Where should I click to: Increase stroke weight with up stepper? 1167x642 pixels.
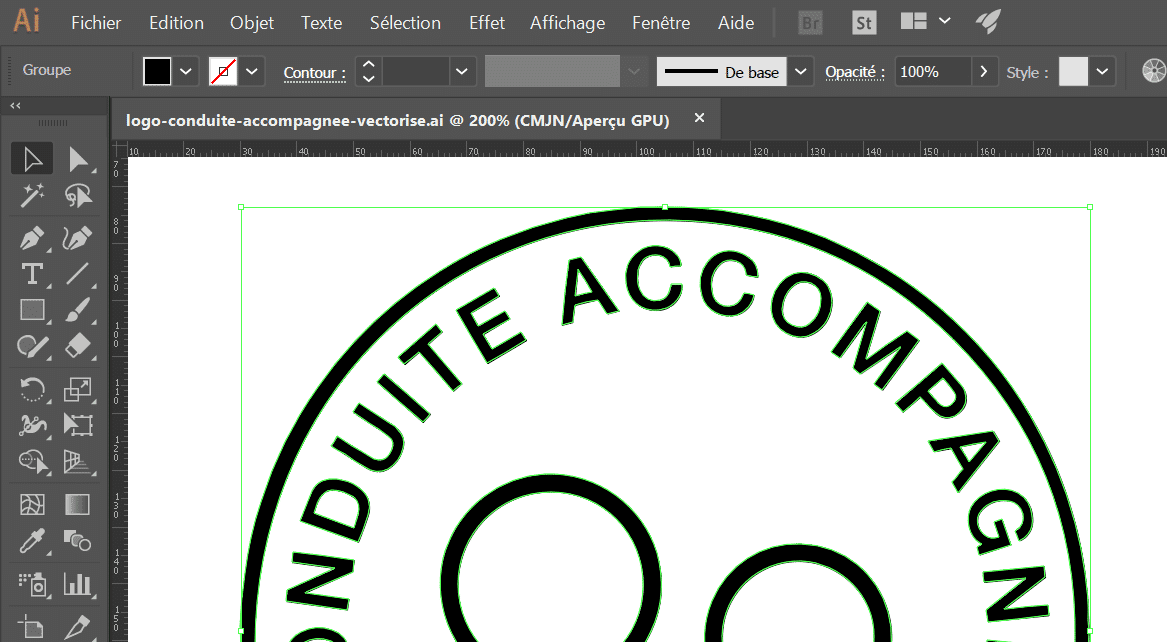point(368,65)
